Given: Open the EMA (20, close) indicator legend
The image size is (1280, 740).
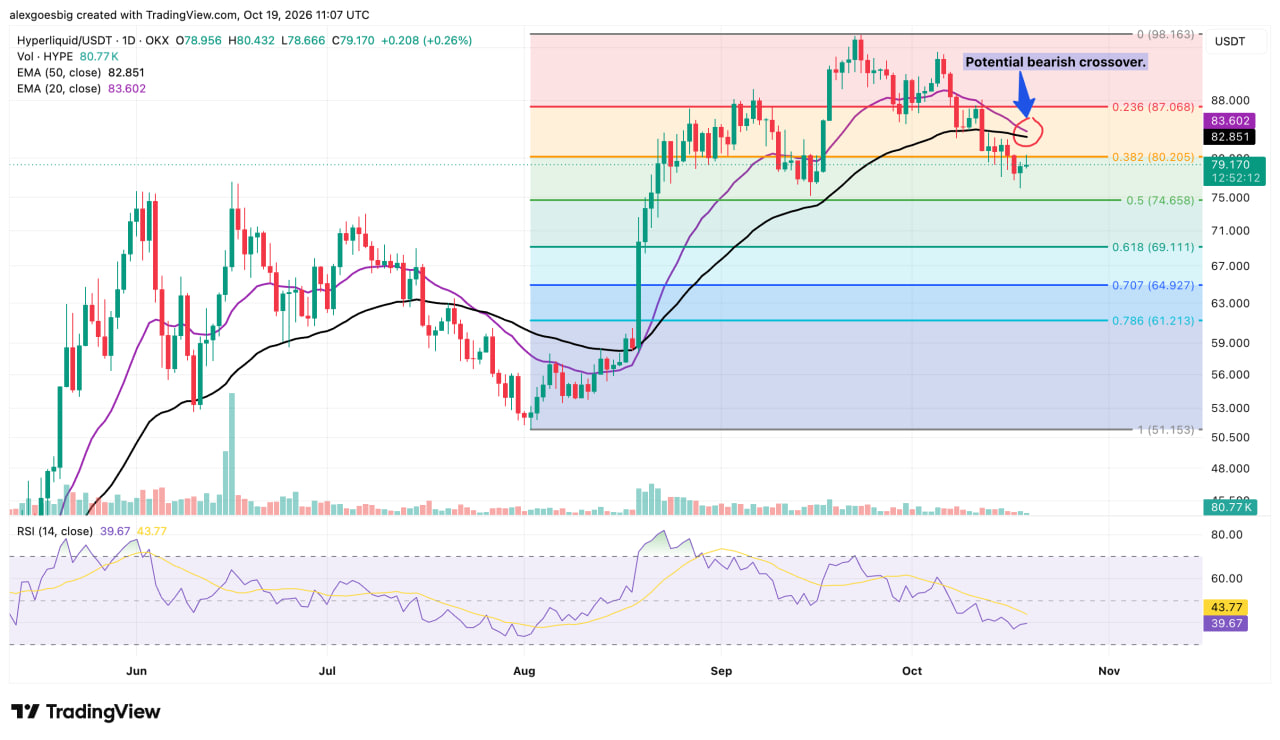Looking at the screenshot, I should coord(59,89).
